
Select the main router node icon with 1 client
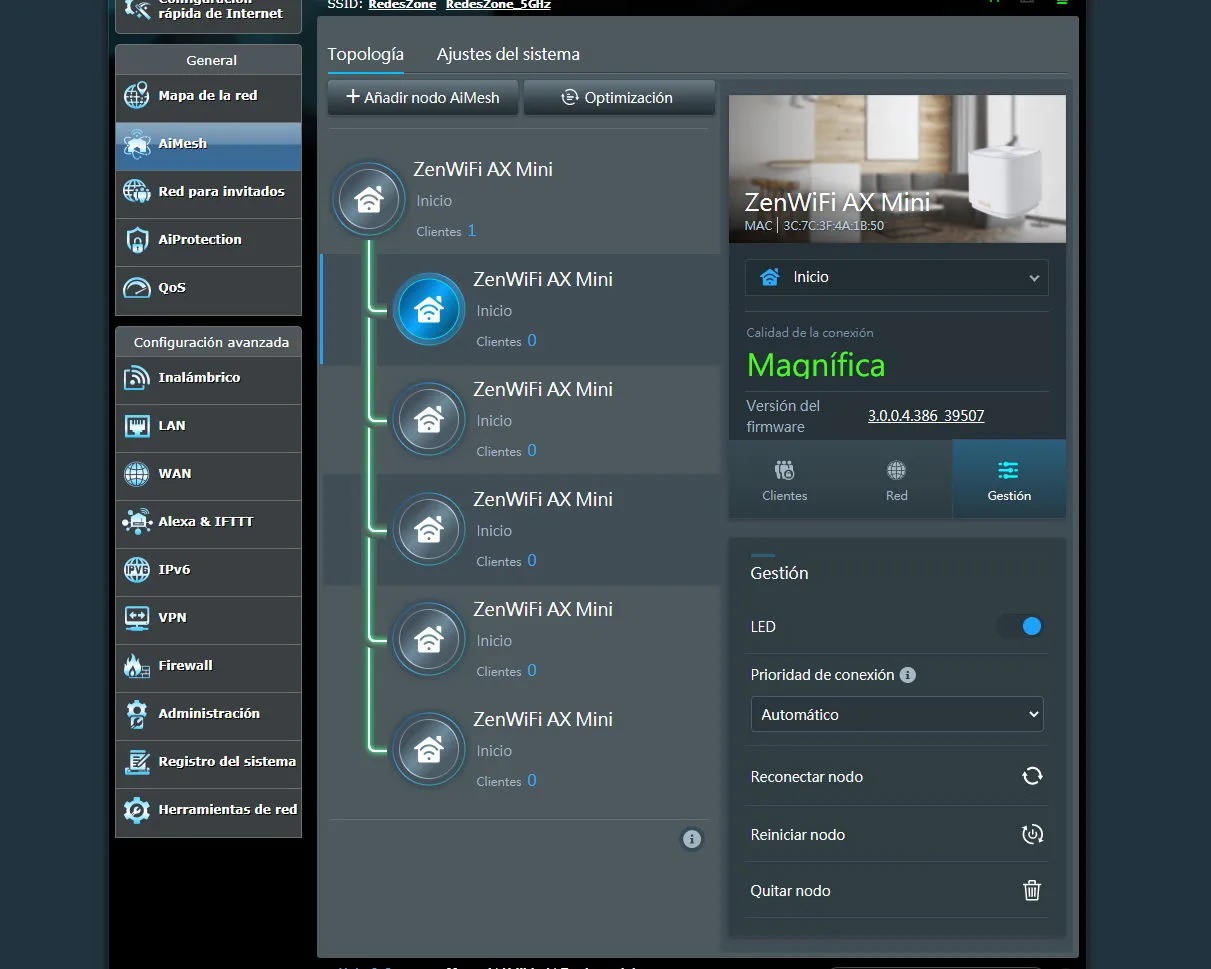[x=369, y=199]
